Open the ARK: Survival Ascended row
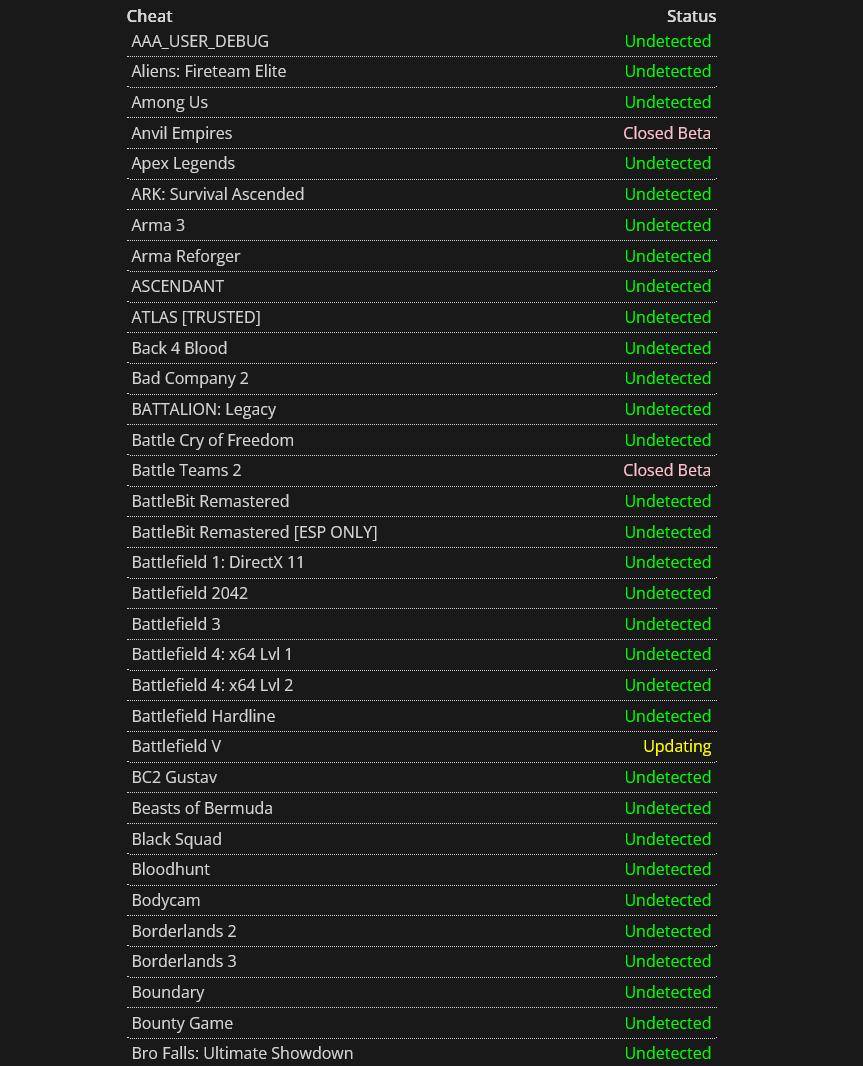This screenshot has width=863, height=1066. tap(422, 194)
